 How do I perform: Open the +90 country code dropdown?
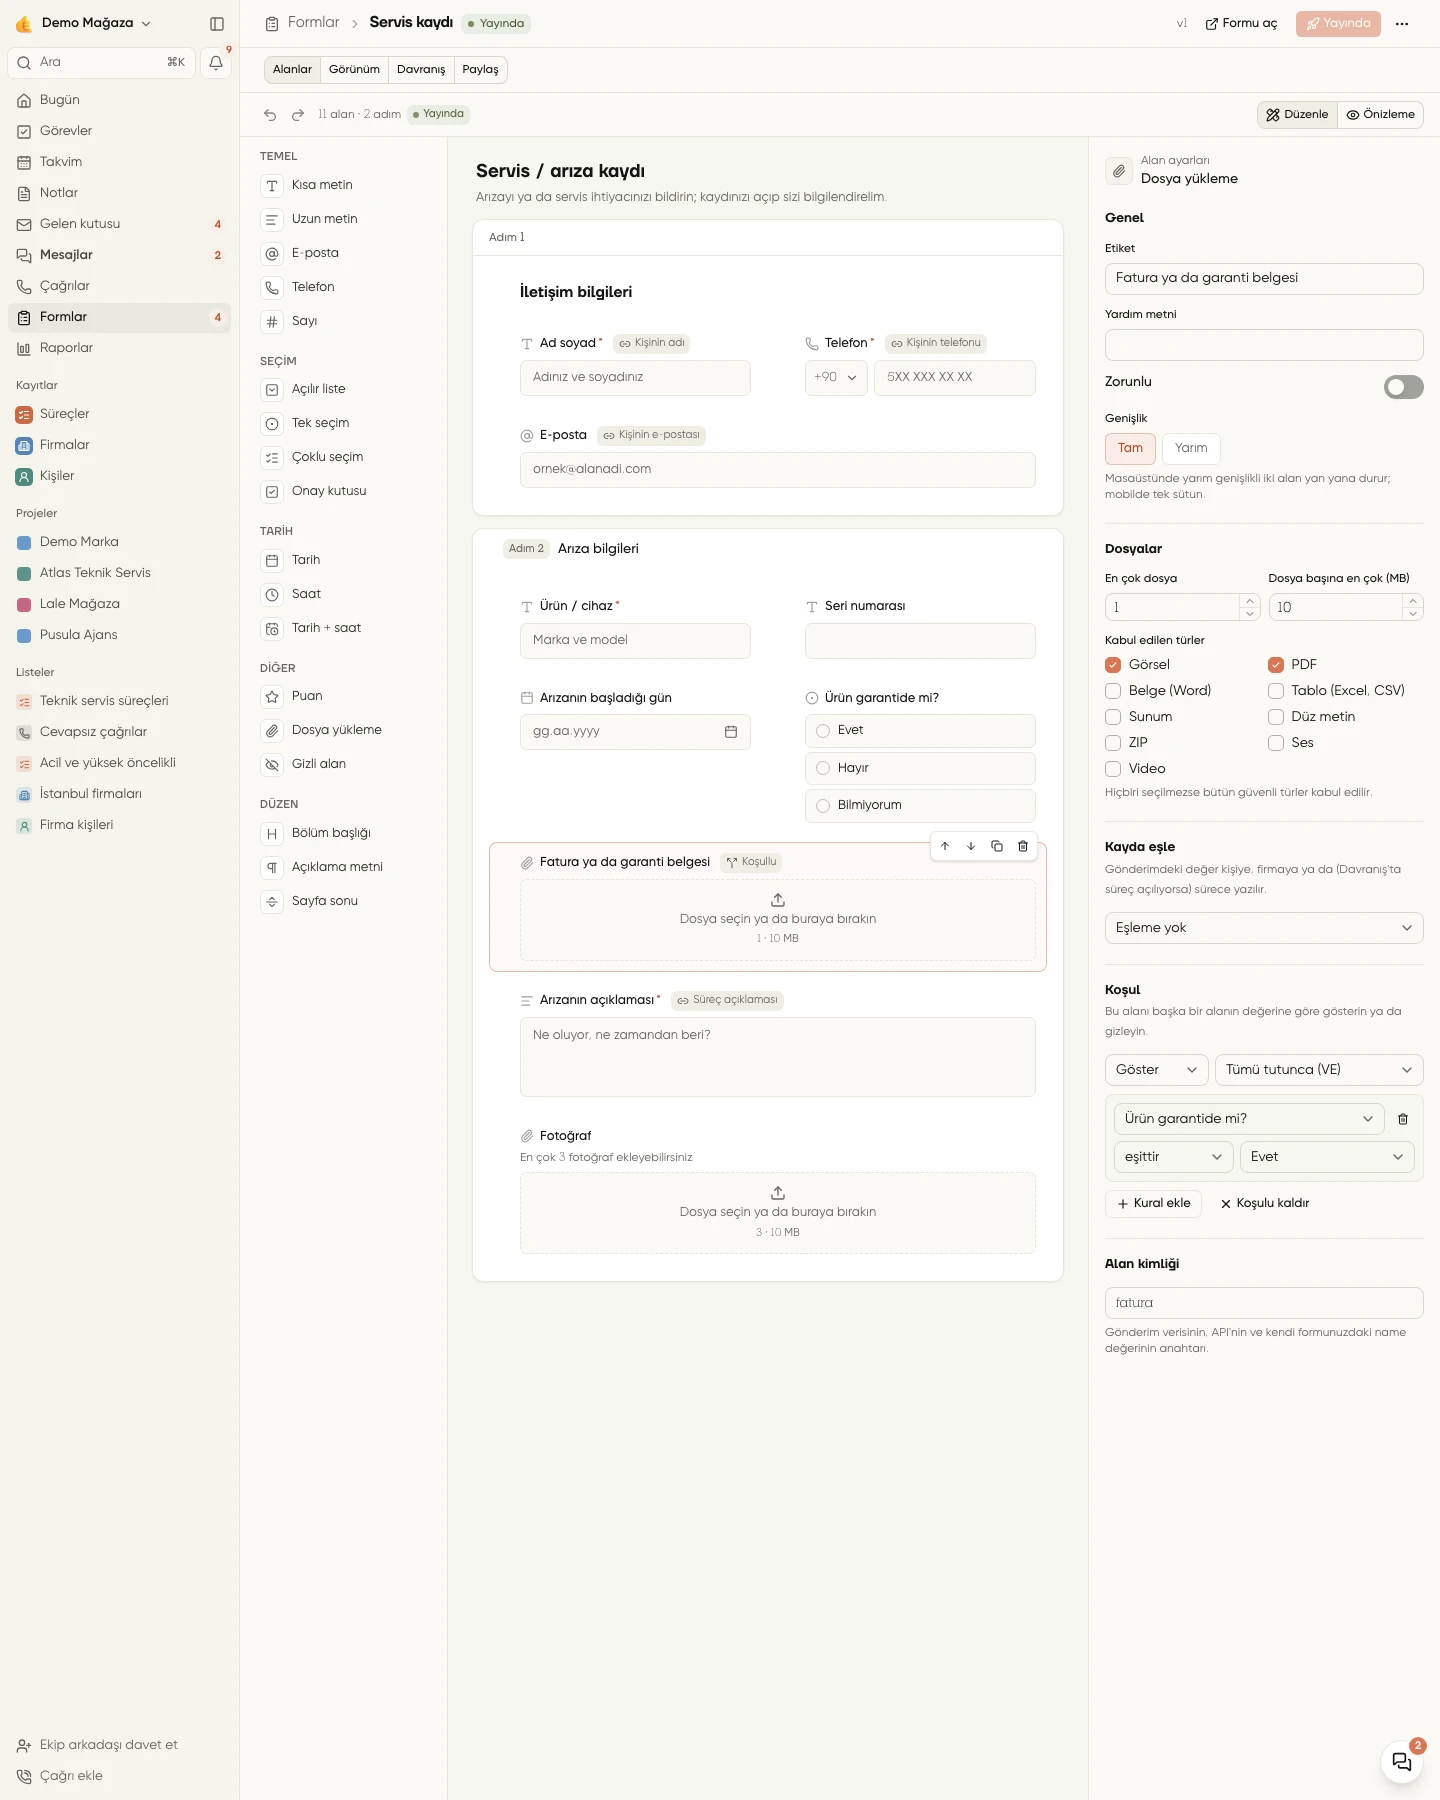836,378
